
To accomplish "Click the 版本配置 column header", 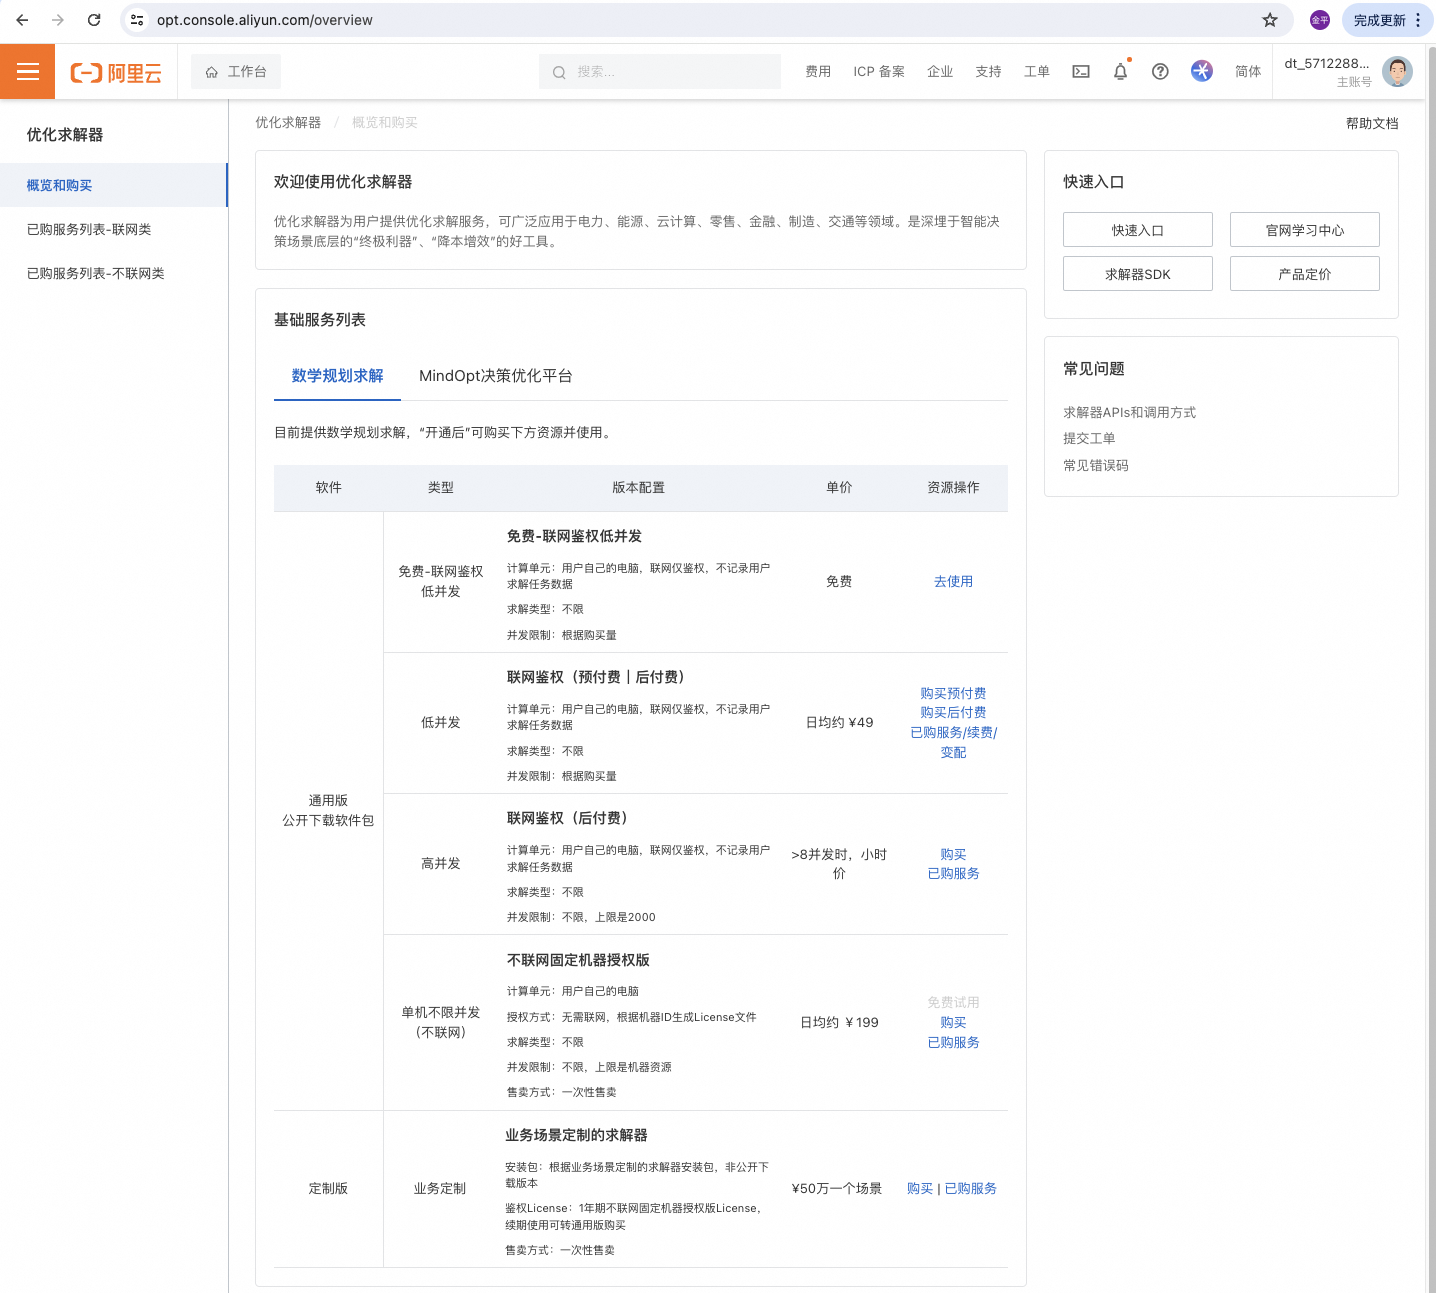I will pos(638,487).
